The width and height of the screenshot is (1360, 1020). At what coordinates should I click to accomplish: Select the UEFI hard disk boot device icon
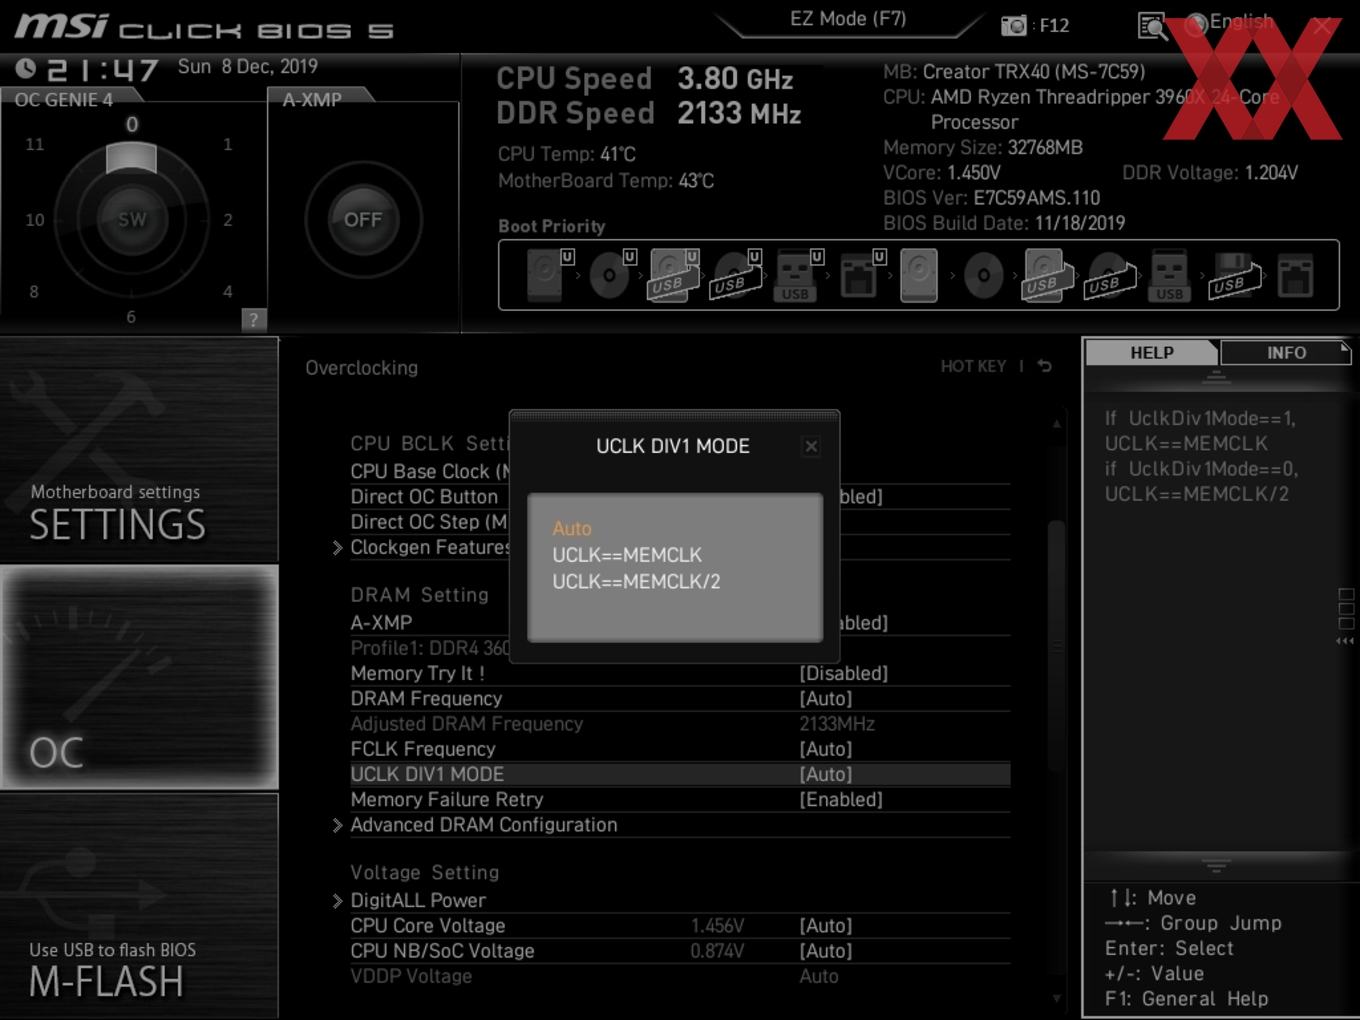tap(548, 274)
